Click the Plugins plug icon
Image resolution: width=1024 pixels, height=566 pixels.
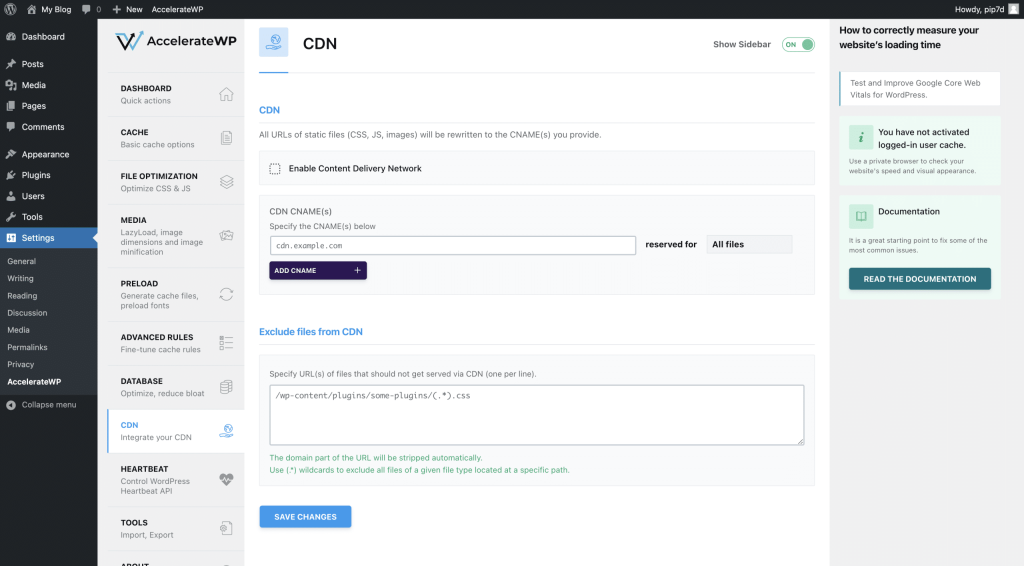11,175
